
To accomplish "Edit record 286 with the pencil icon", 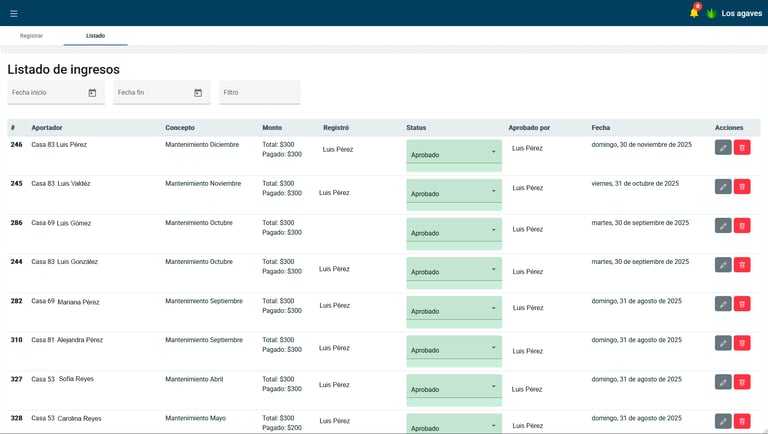I will click(x=723, y=226).
